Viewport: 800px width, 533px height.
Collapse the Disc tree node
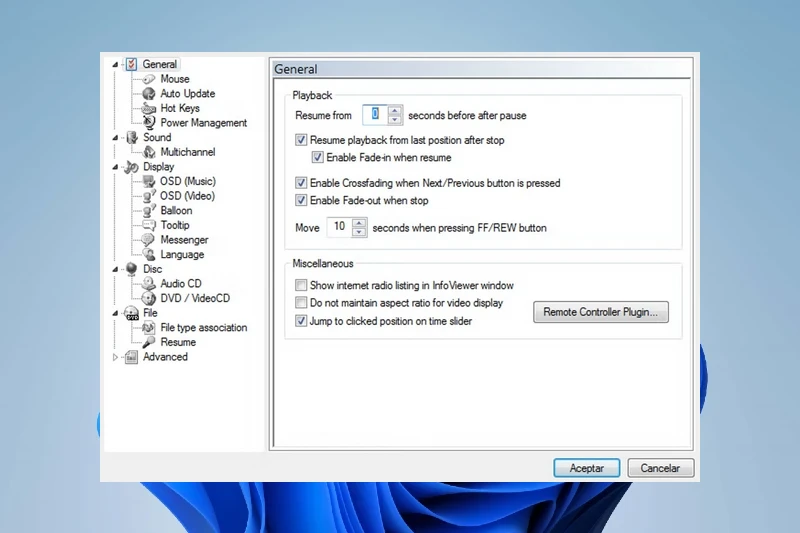coord(115,269)
